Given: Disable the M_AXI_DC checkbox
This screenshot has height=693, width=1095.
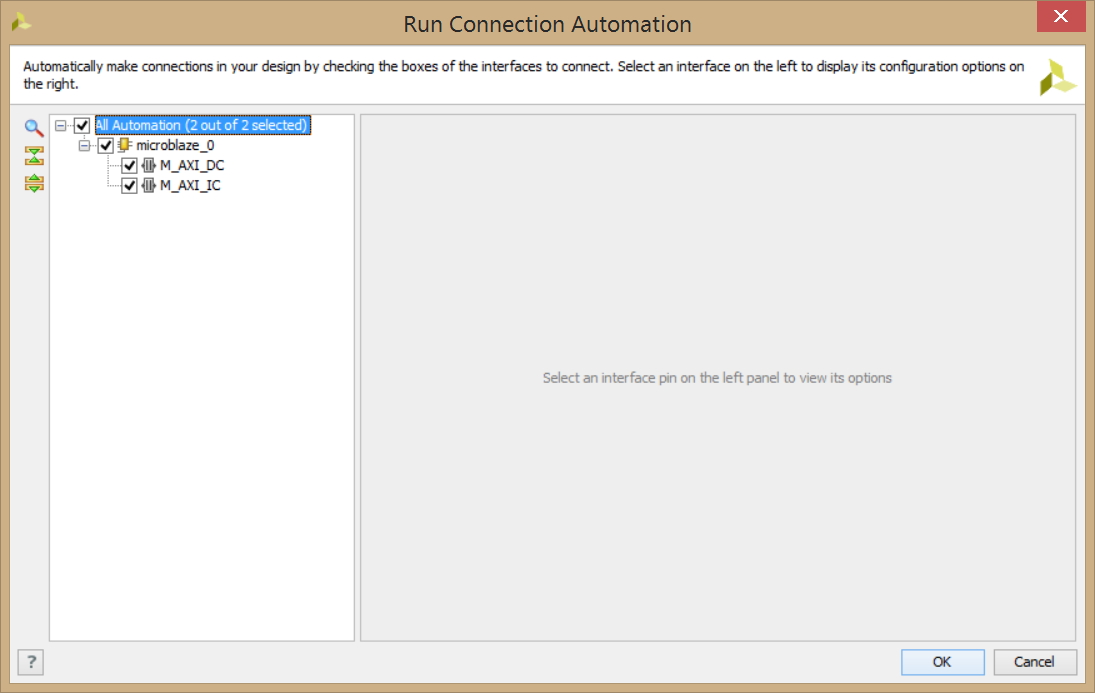Looking at the screenshot, I should click(129, 166).
